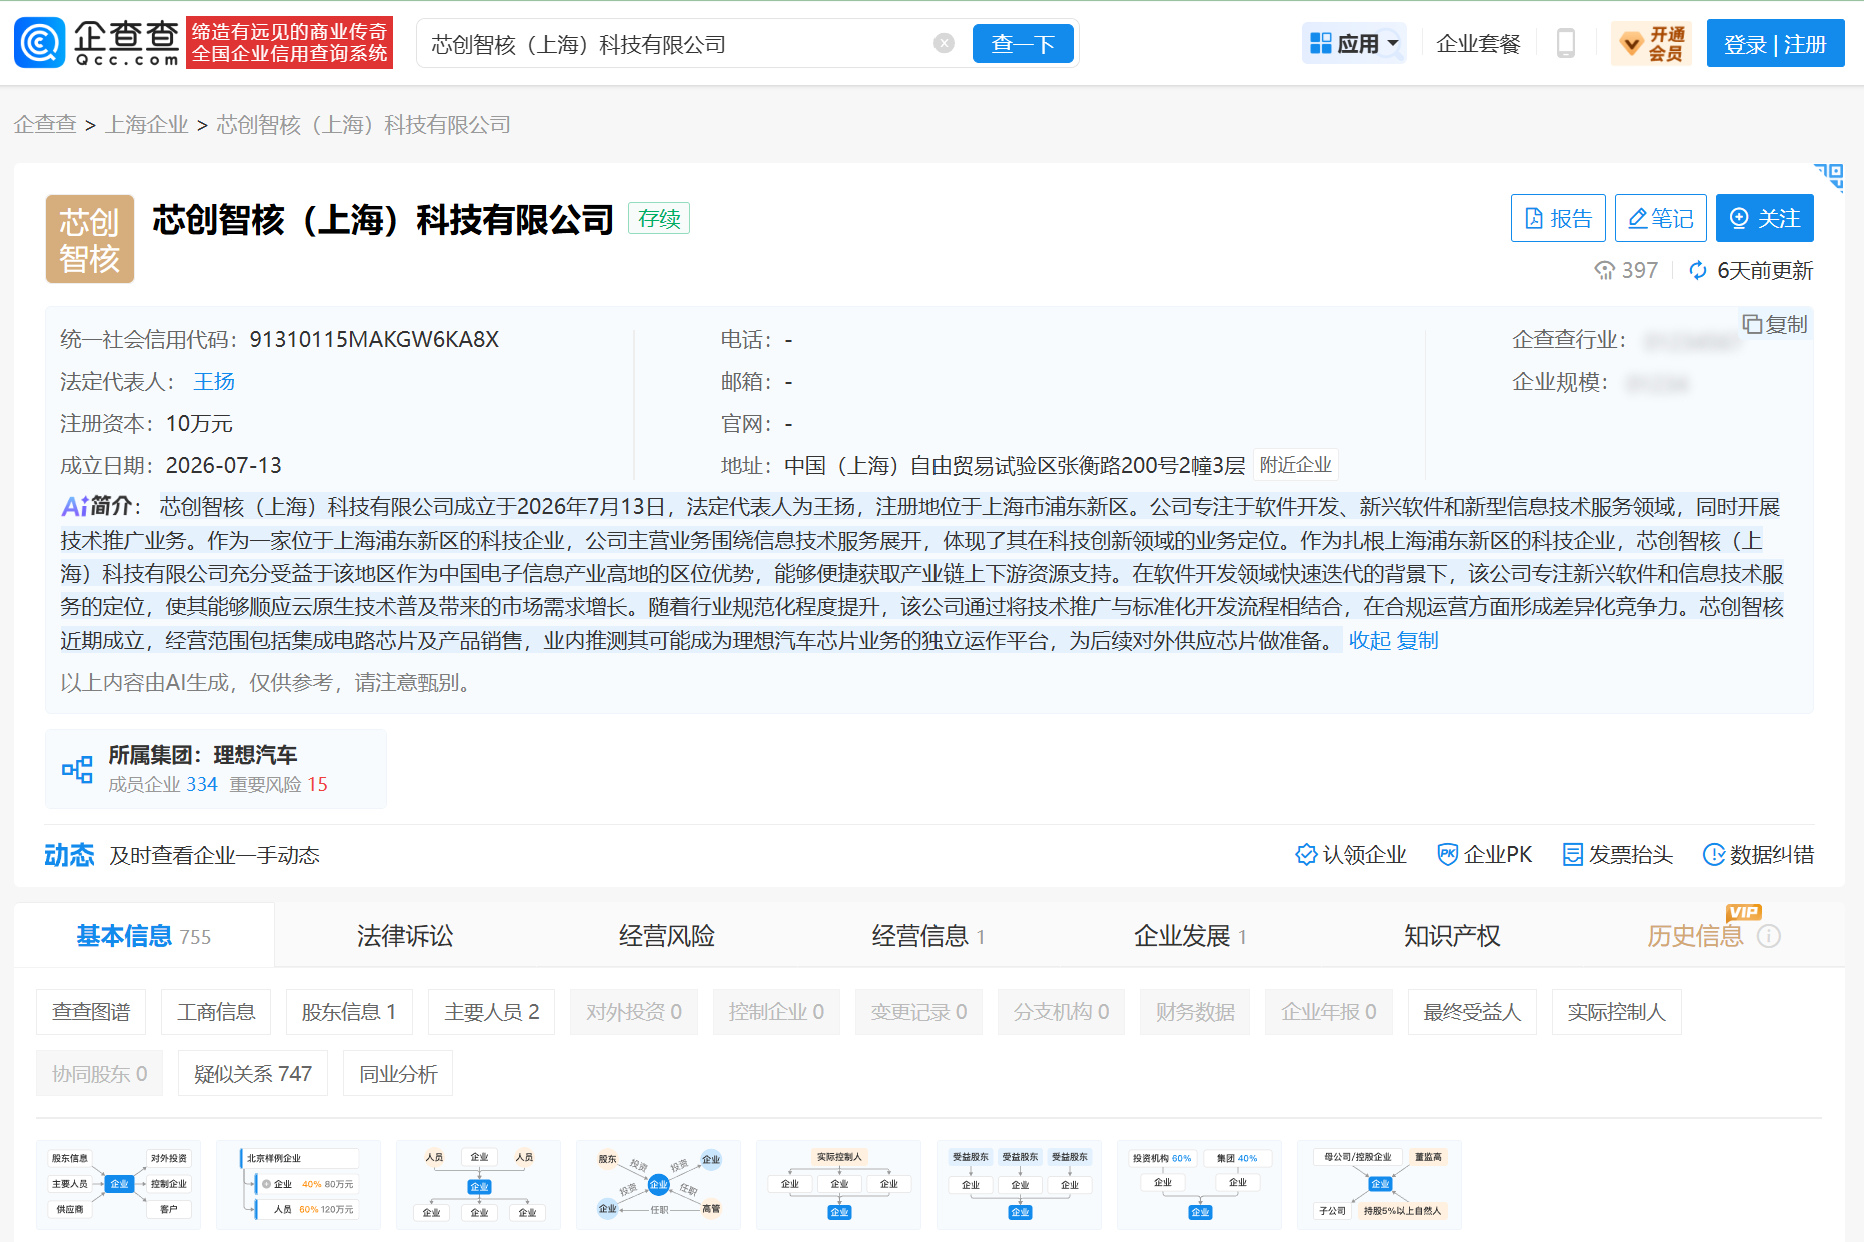Clear the search box with the X icon
The height and width of the screenshot is (1242, 1864).
coord(944,43)
